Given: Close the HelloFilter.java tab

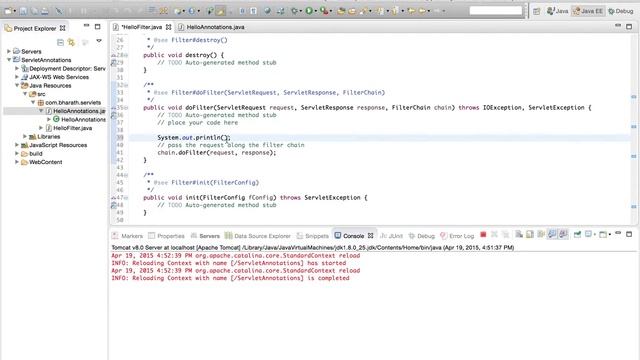Looking at the screenshot, I should click(x=169, y=27).
